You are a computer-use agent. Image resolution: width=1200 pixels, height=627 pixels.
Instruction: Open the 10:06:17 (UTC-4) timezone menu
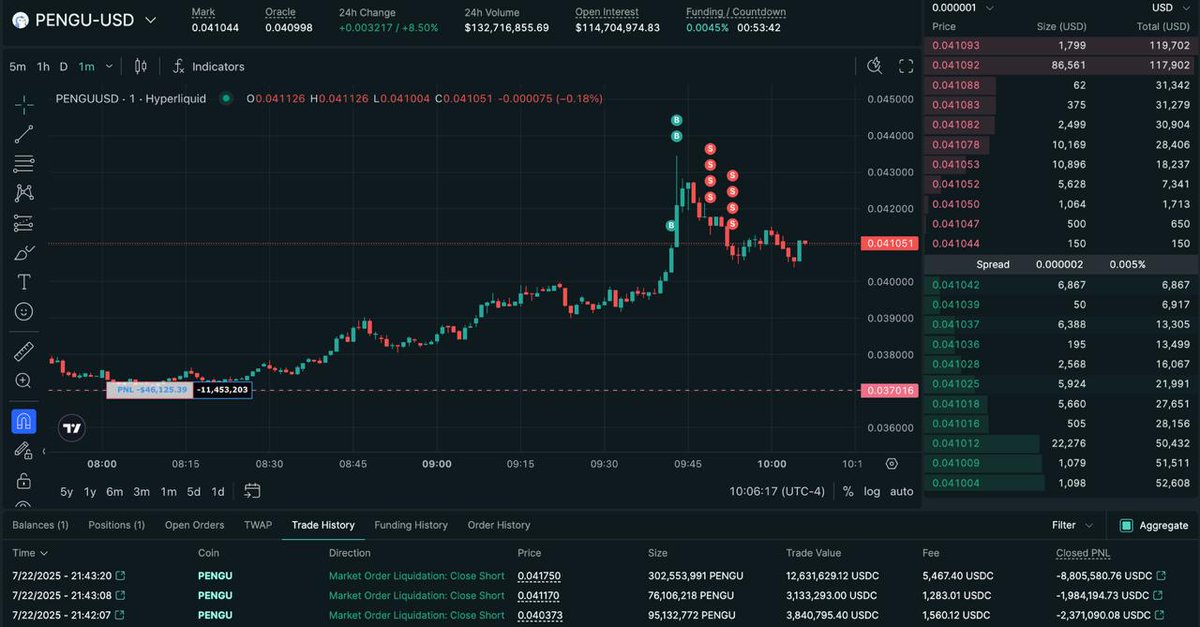777,491
